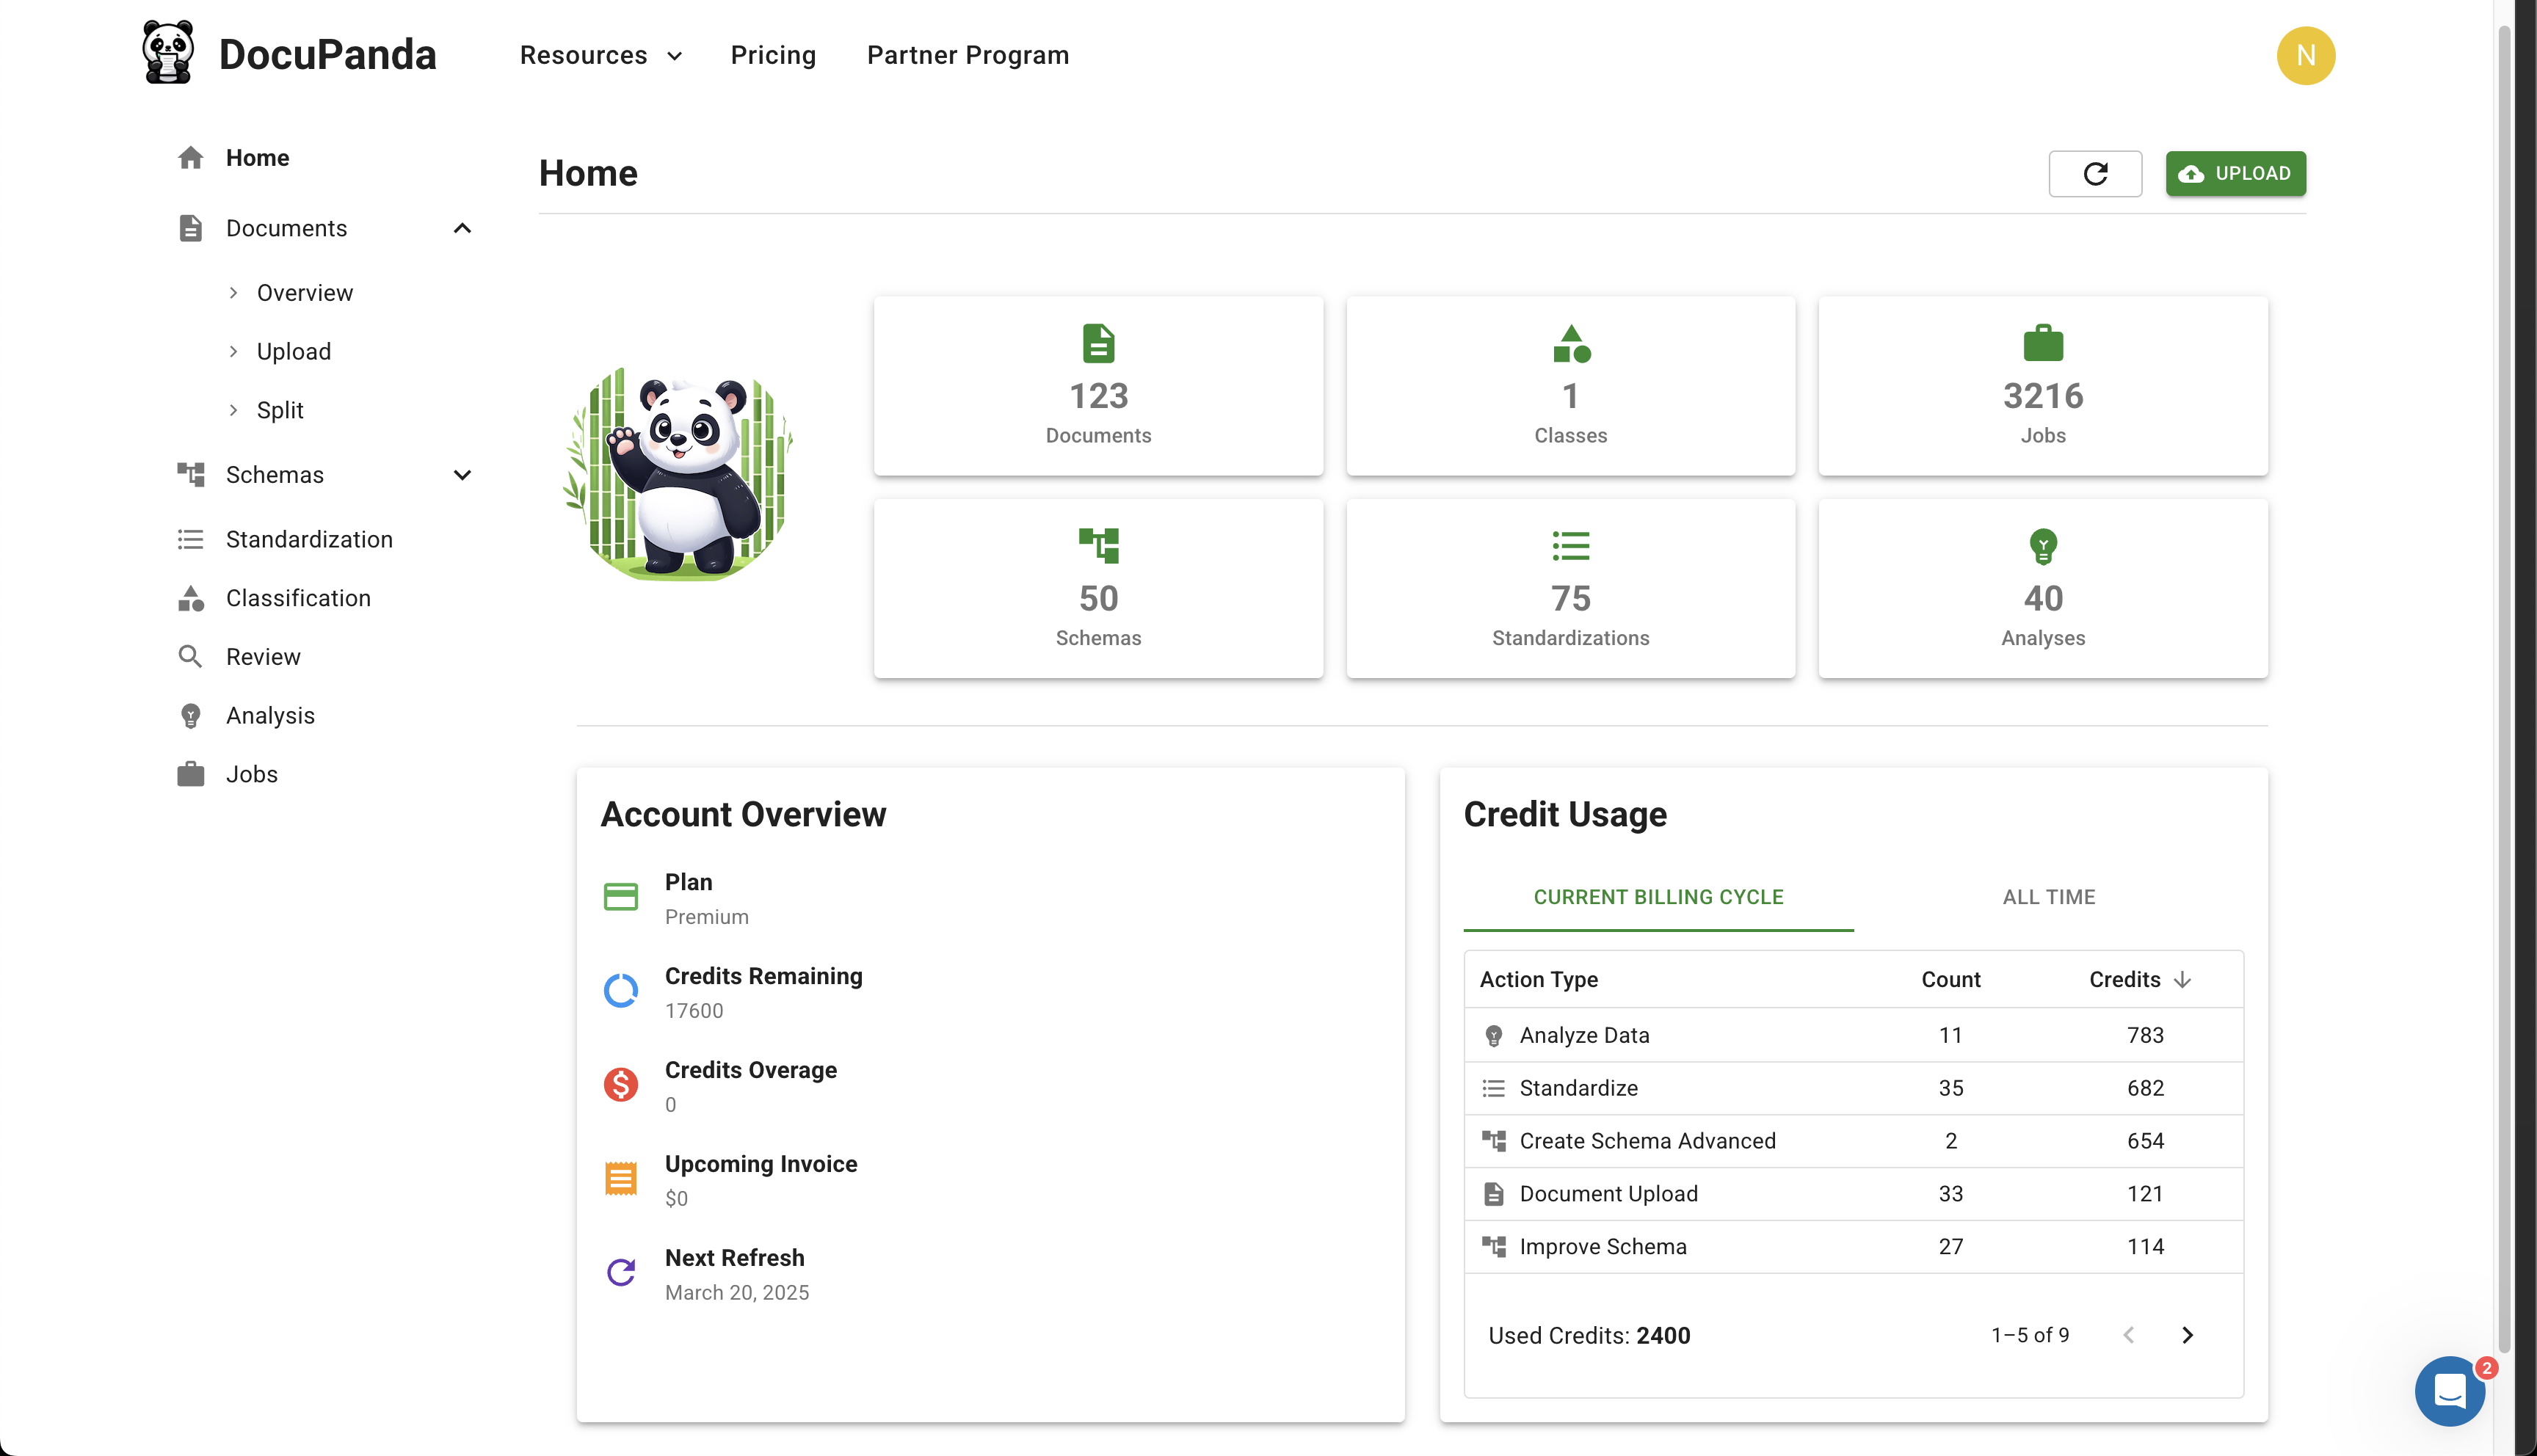Click the Review magnifier icon in sidebar
The height and width of the screenshot is (1456, 2537).
[190, 657]
